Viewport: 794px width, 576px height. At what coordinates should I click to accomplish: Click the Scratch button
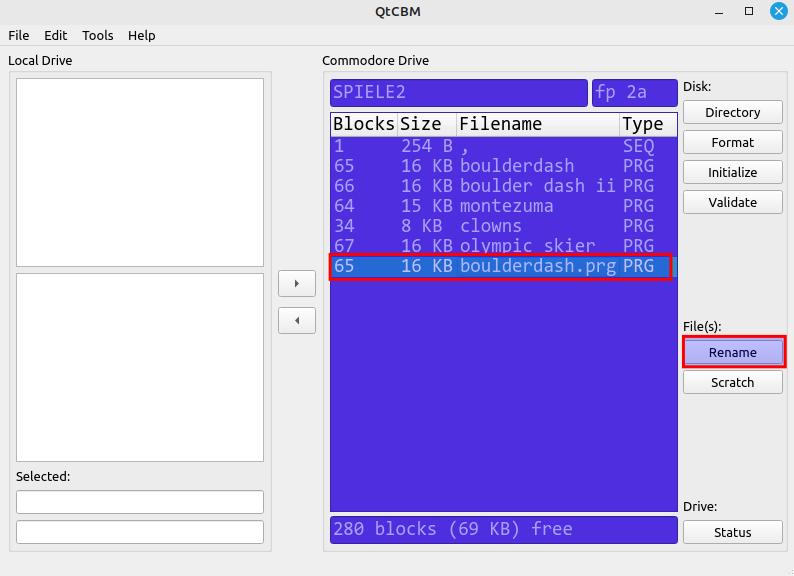click(x=732, y=383)
